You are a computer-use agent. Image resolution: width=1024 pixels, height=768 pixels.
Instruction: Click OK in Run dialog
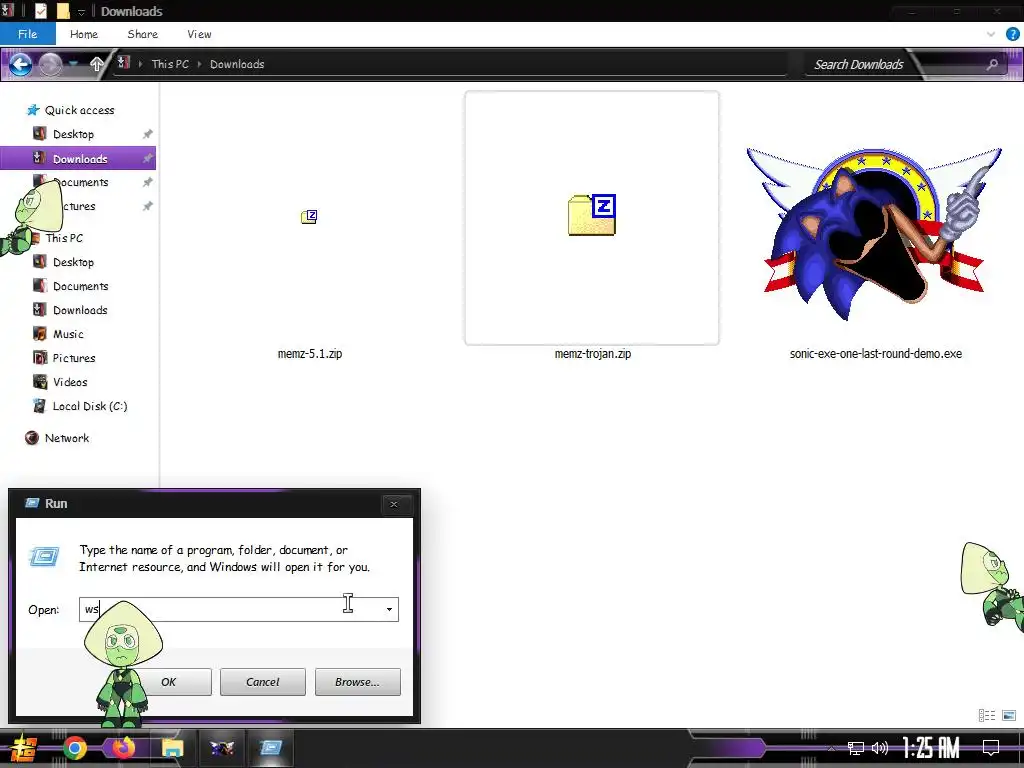pyautogui.click(x=168, y=682)
